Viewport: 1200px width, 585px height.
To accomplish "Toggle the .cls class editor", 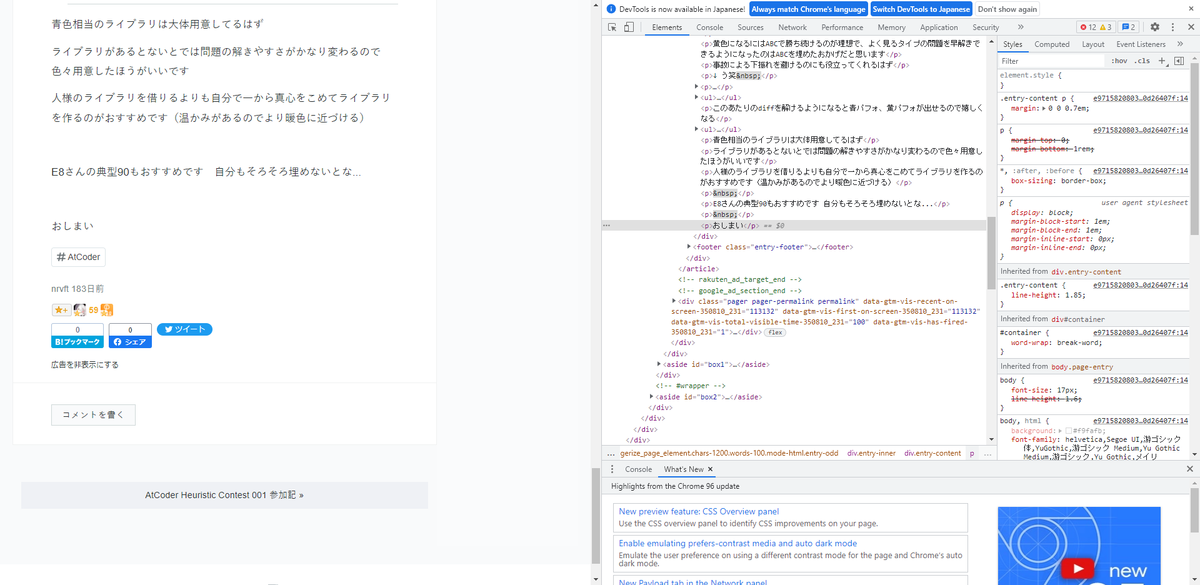I will pos(1142,61).
